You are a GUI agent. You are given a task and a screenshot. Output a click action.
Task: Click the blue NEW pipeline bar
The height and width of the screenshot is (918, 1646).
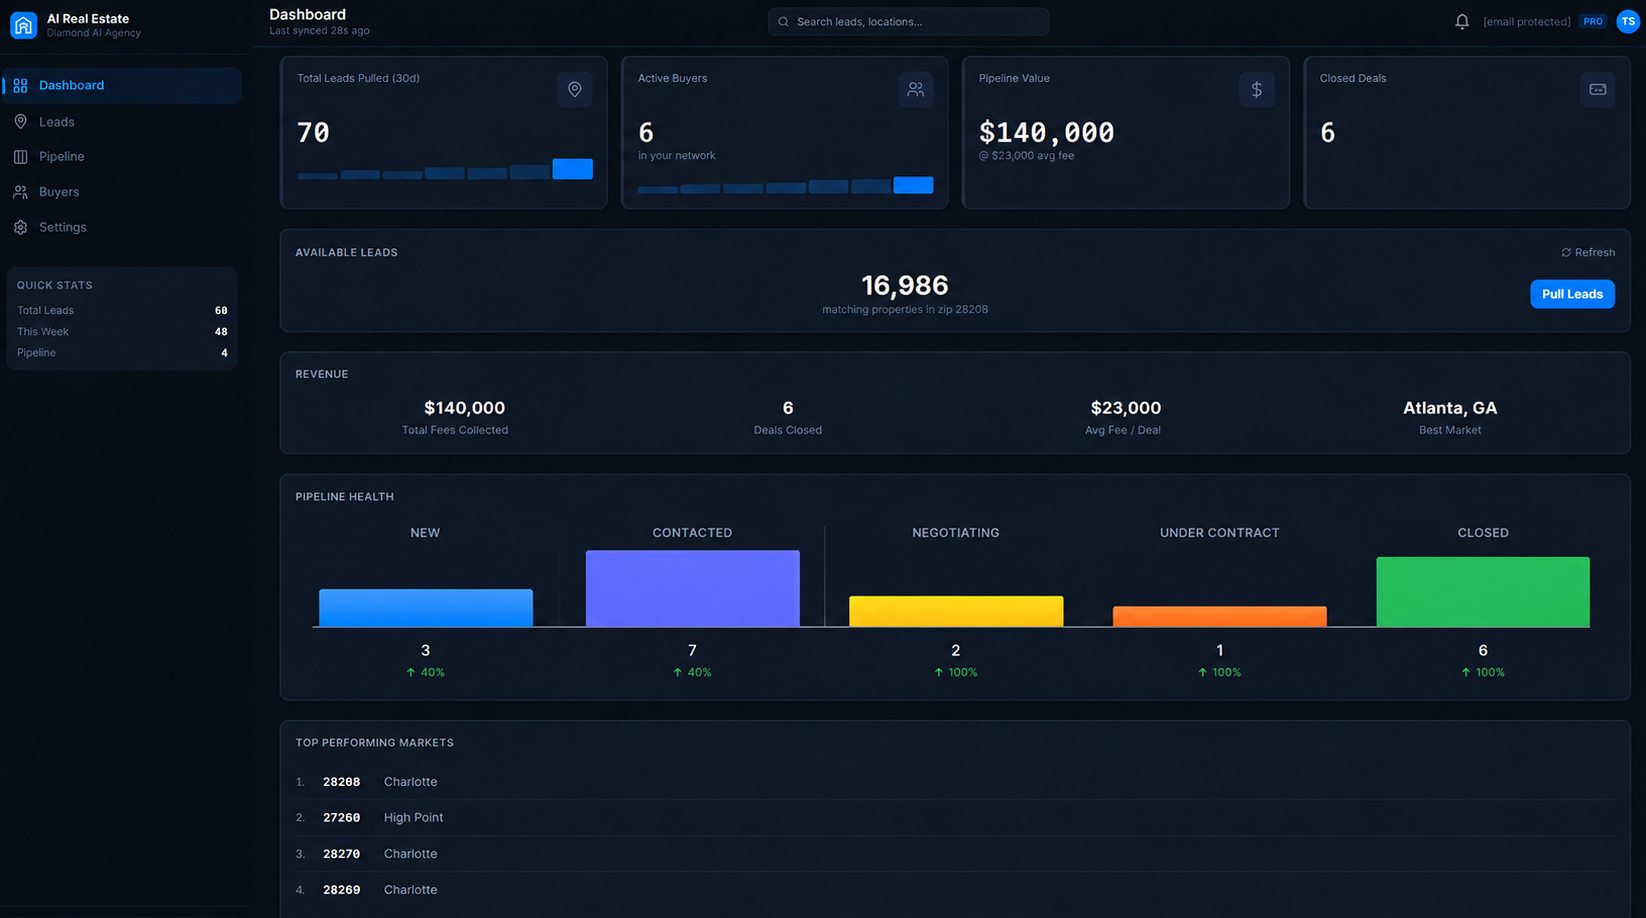[x=425, y=608]
